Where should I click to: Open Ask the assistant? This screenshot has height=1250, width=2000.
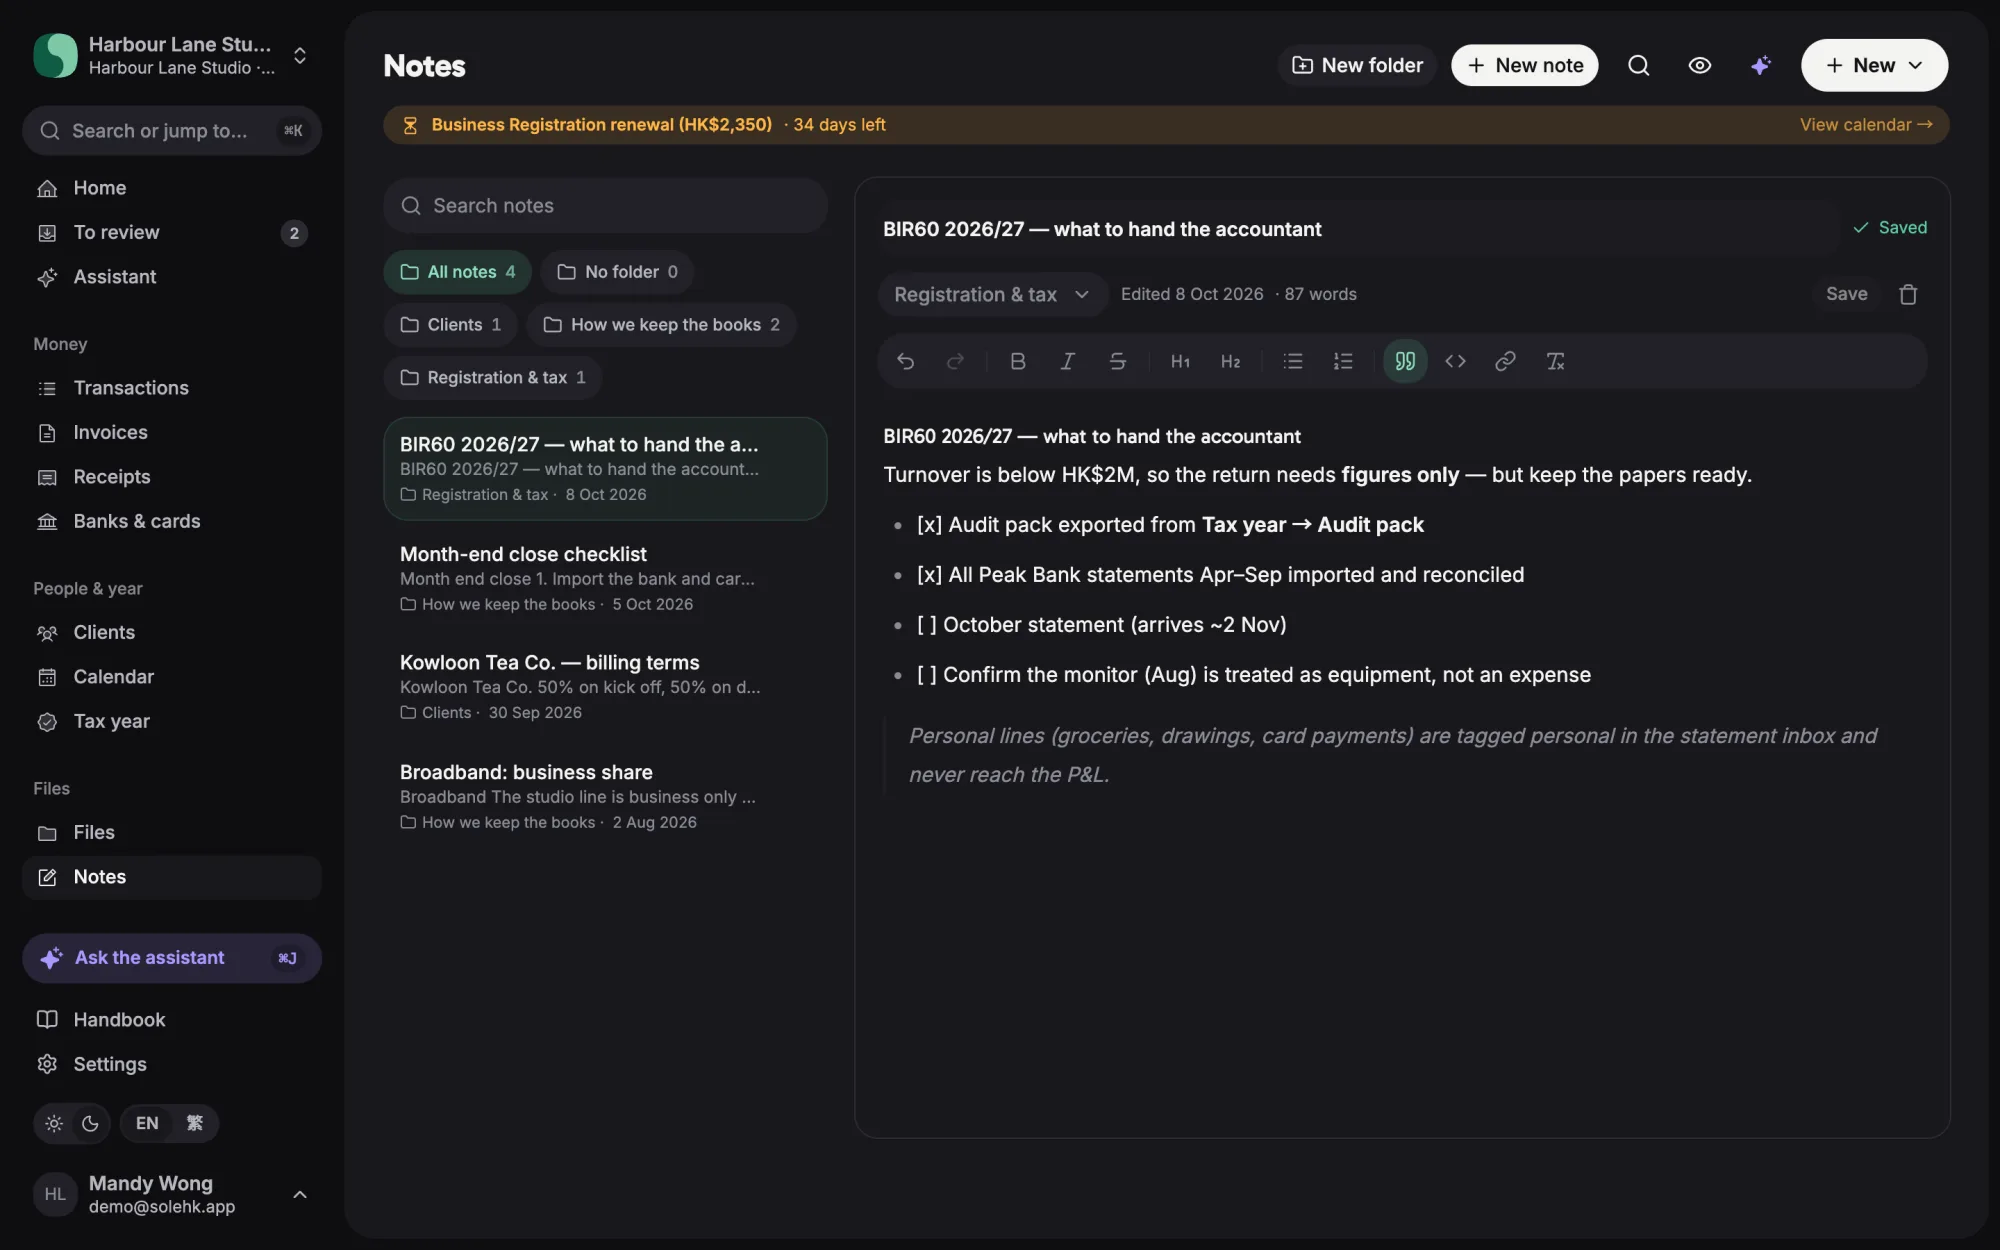(x=172, y=958)
